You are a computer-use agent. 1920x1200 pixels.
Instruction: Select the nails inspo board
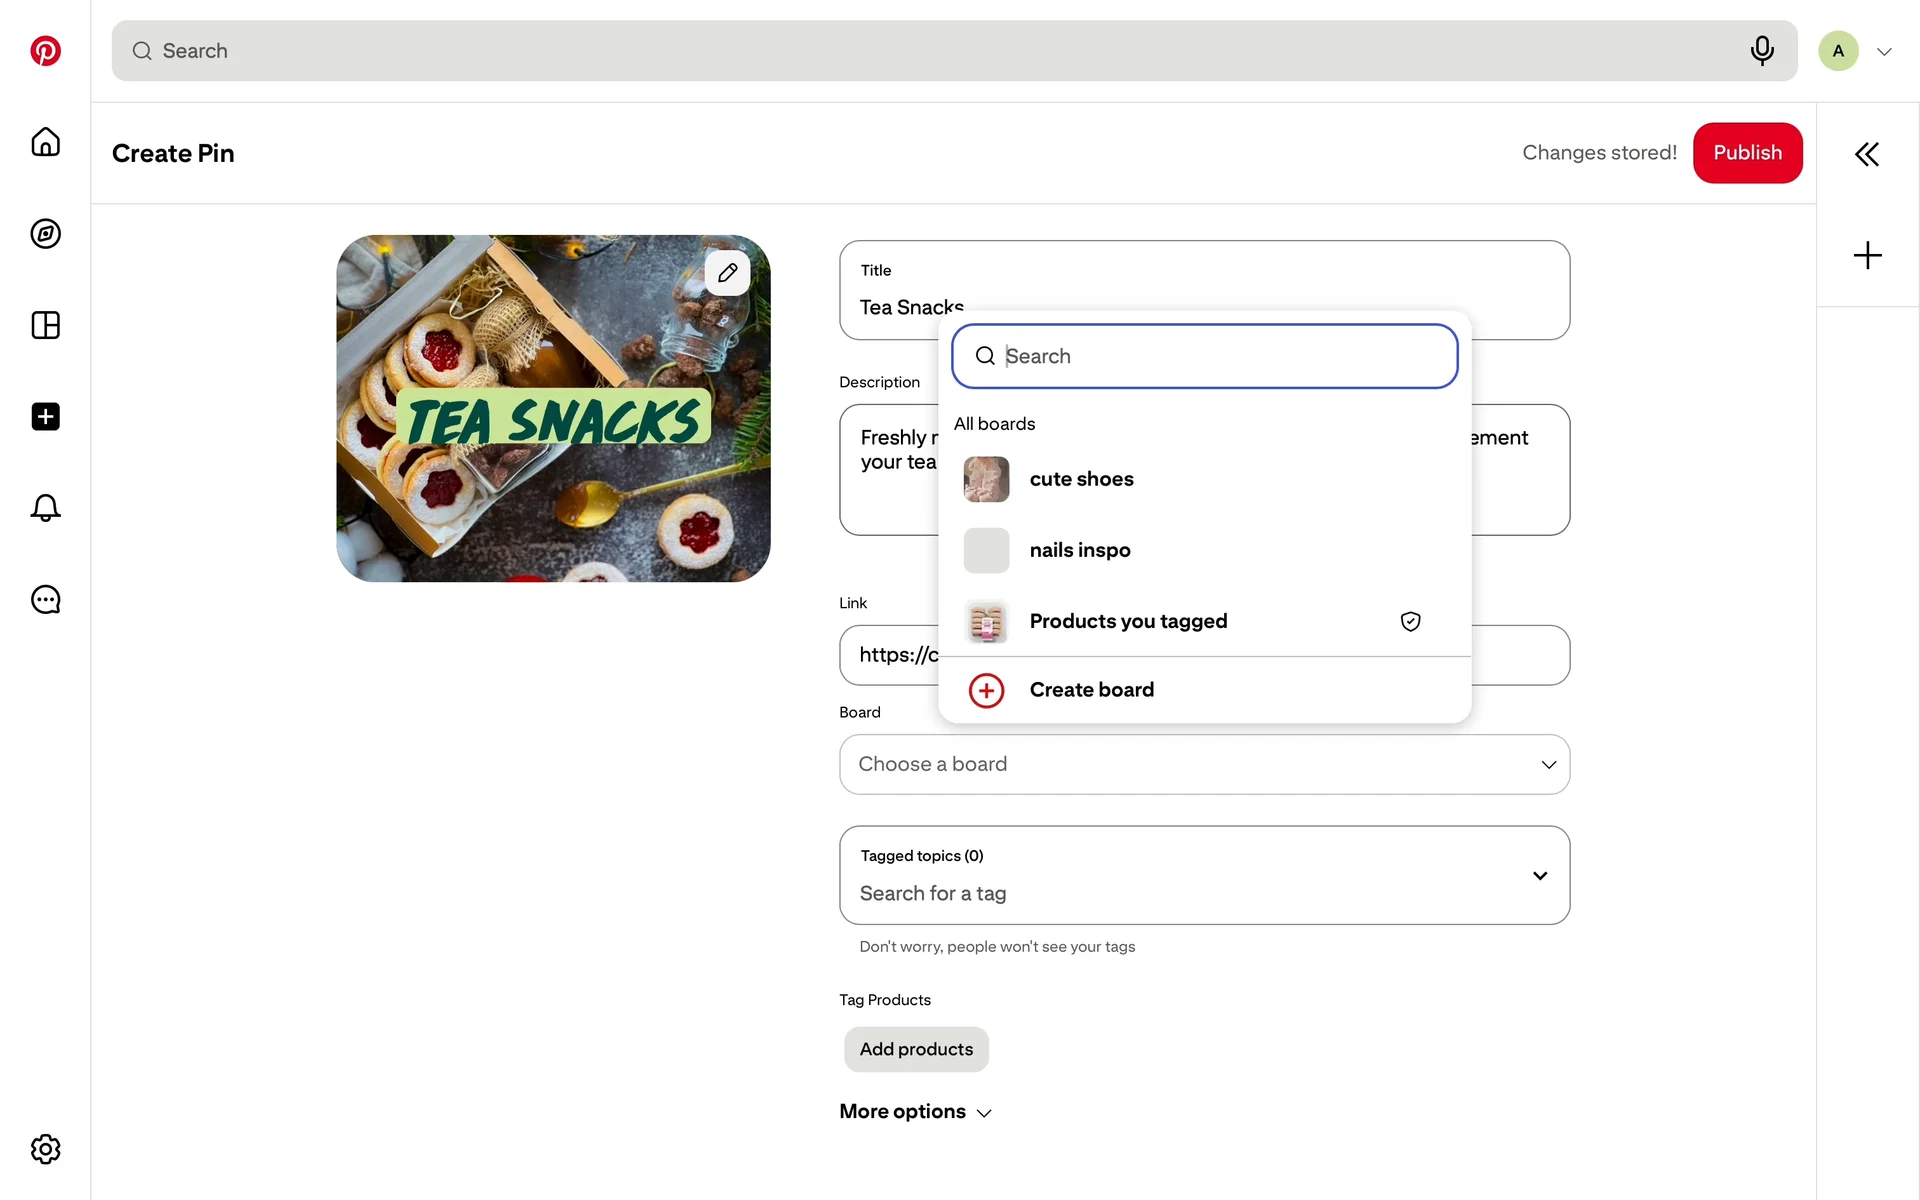click(x=1079, y=550)
